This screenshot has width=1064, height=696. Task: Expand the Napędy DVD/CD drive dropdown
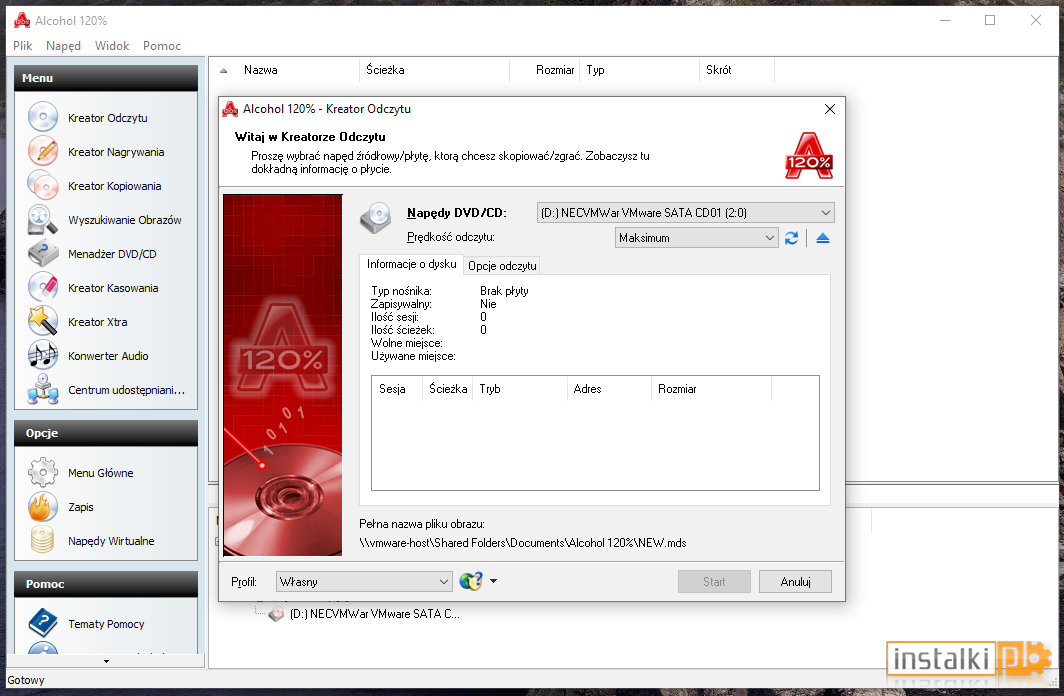[x=685, y=212]
